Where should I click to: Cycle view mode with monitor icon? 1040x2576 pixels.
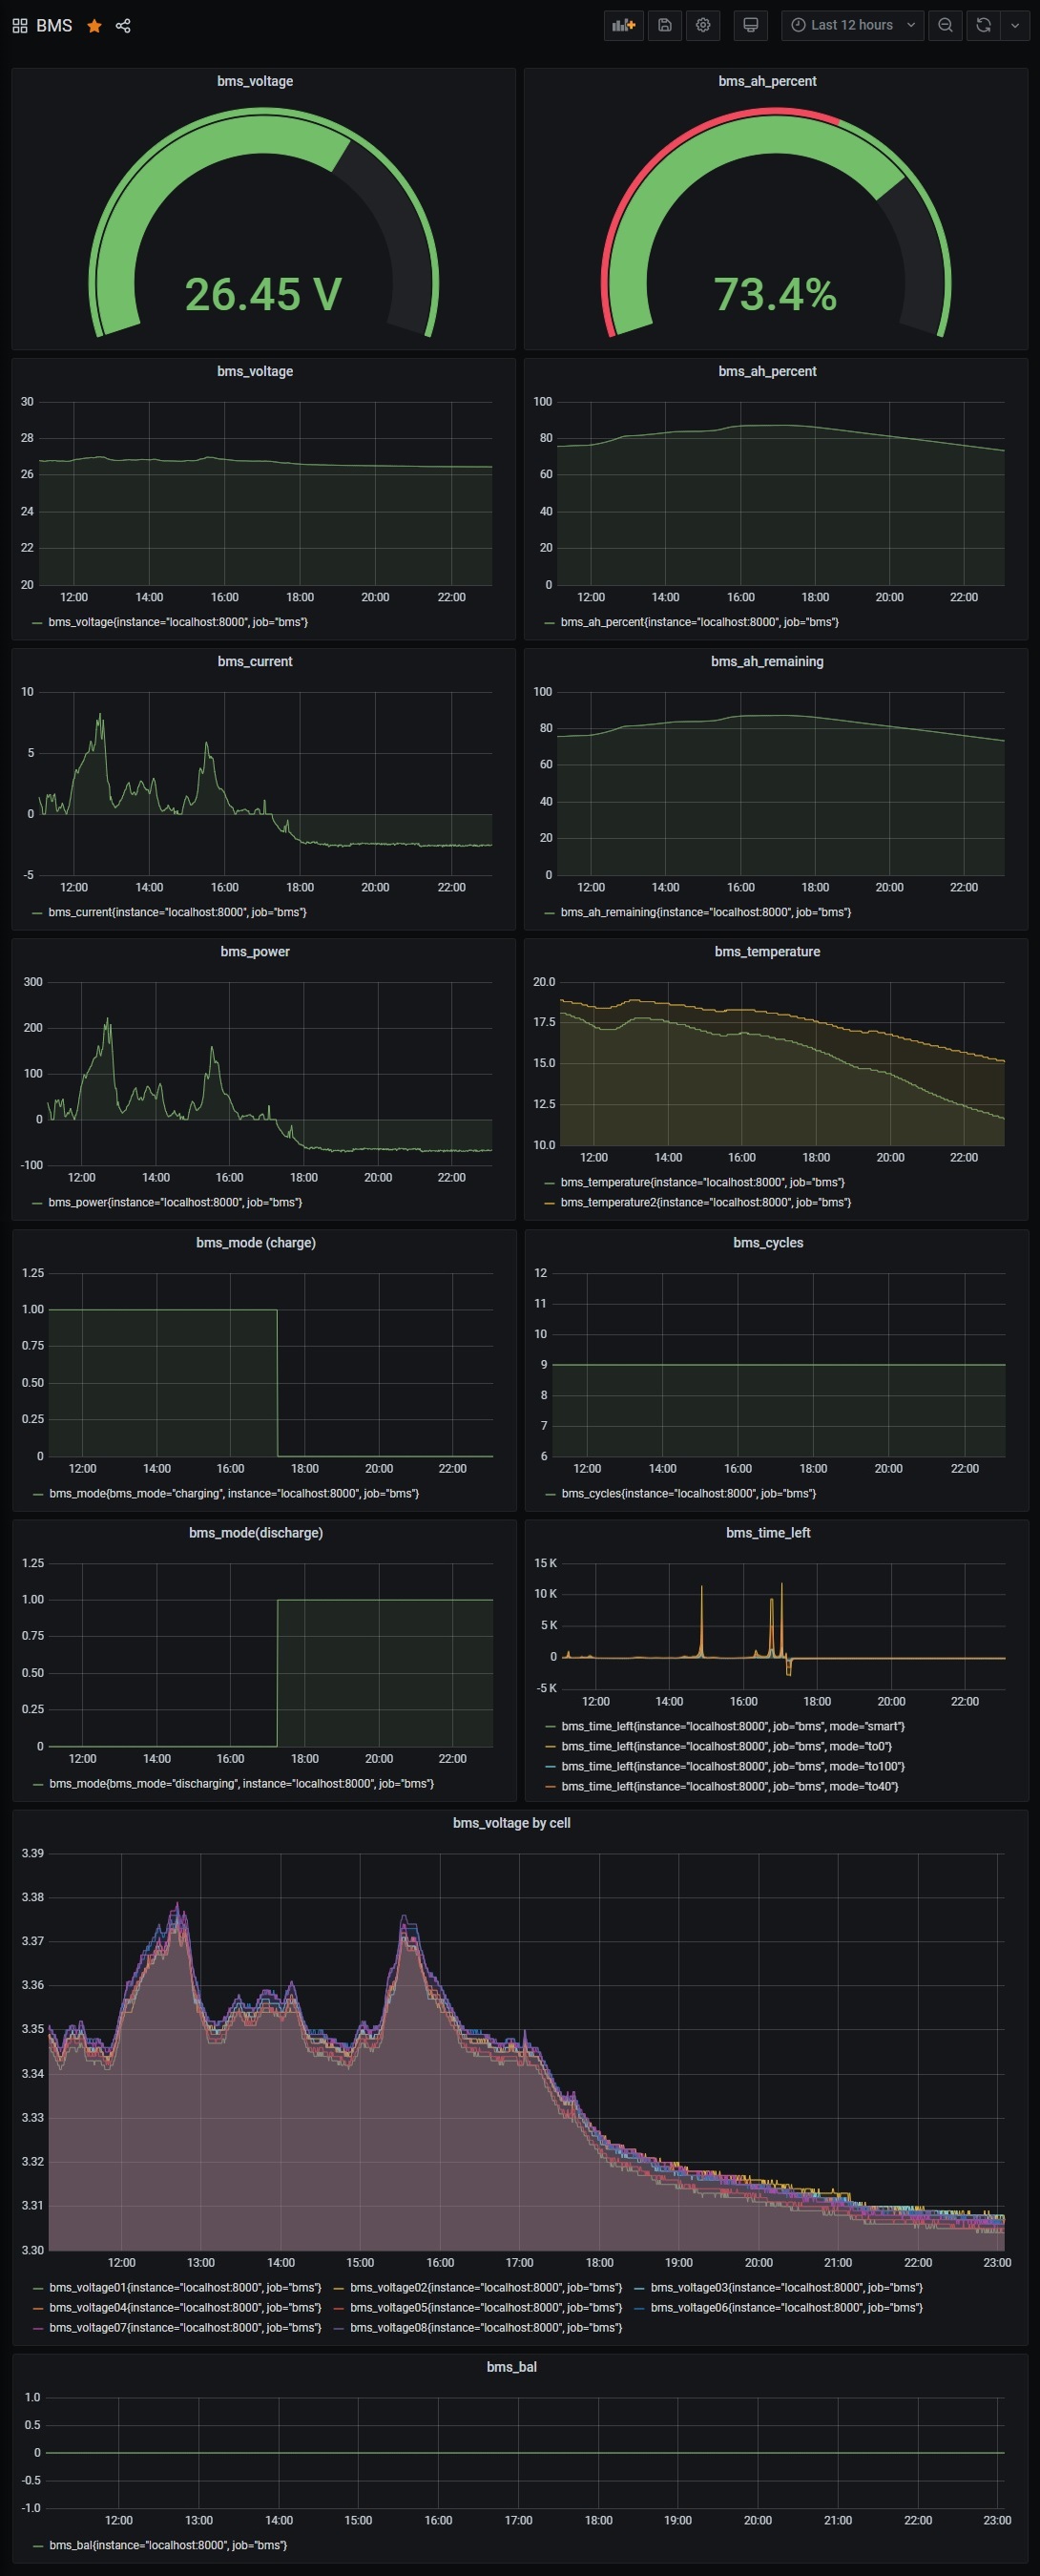[x=751, y=25]
